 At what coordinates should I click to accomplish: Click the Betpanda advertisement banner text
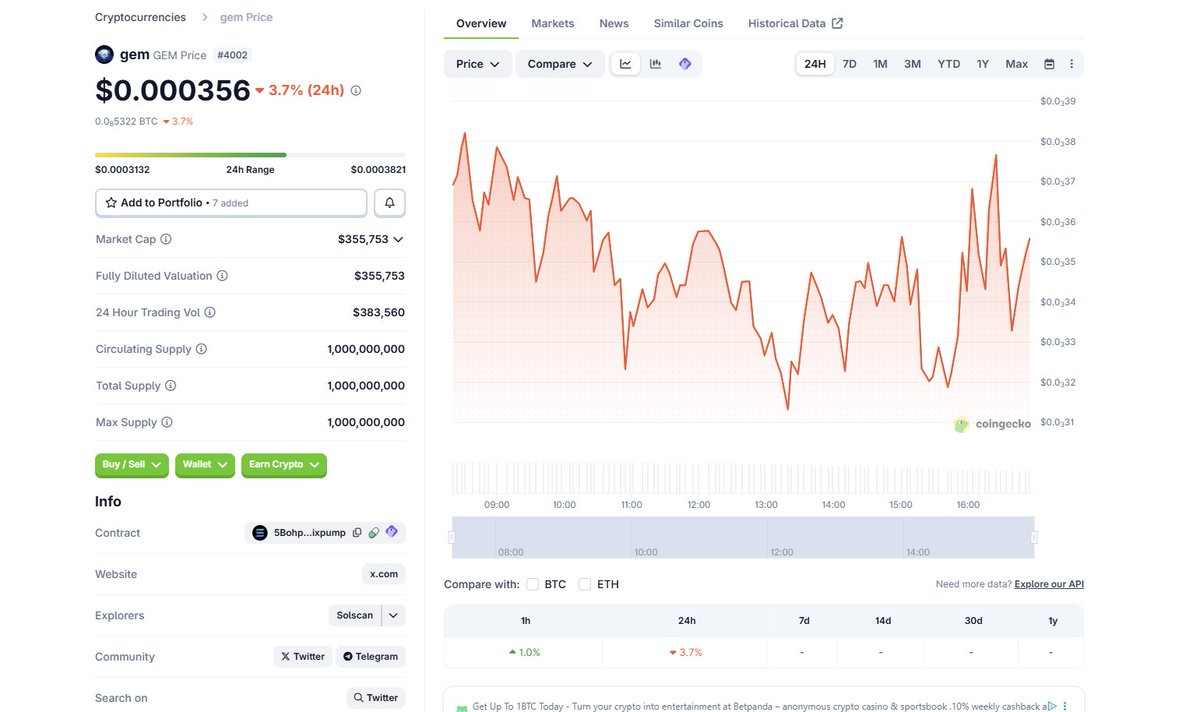point(760,706)
